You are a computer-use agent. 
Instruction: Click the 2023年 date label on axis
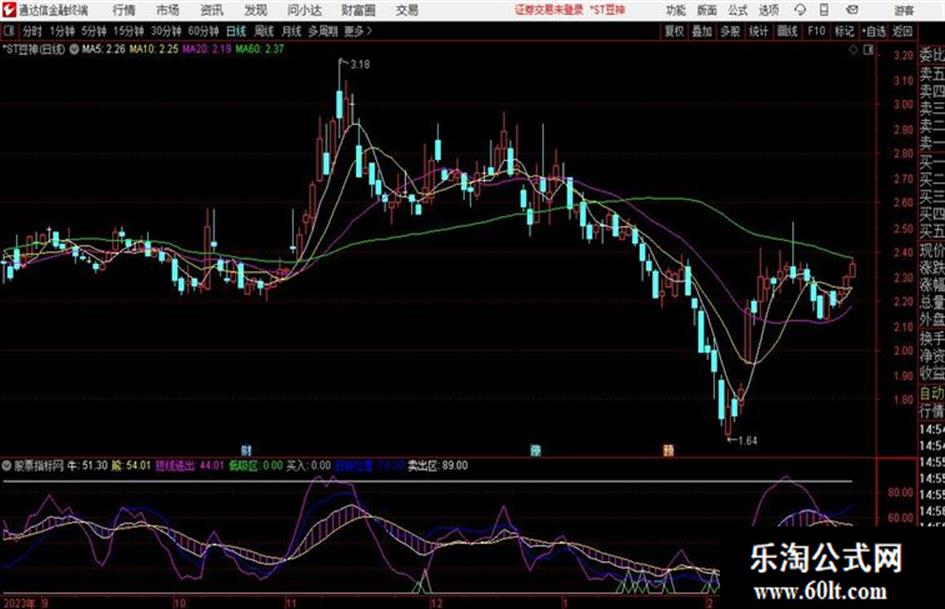pos(19,603)
